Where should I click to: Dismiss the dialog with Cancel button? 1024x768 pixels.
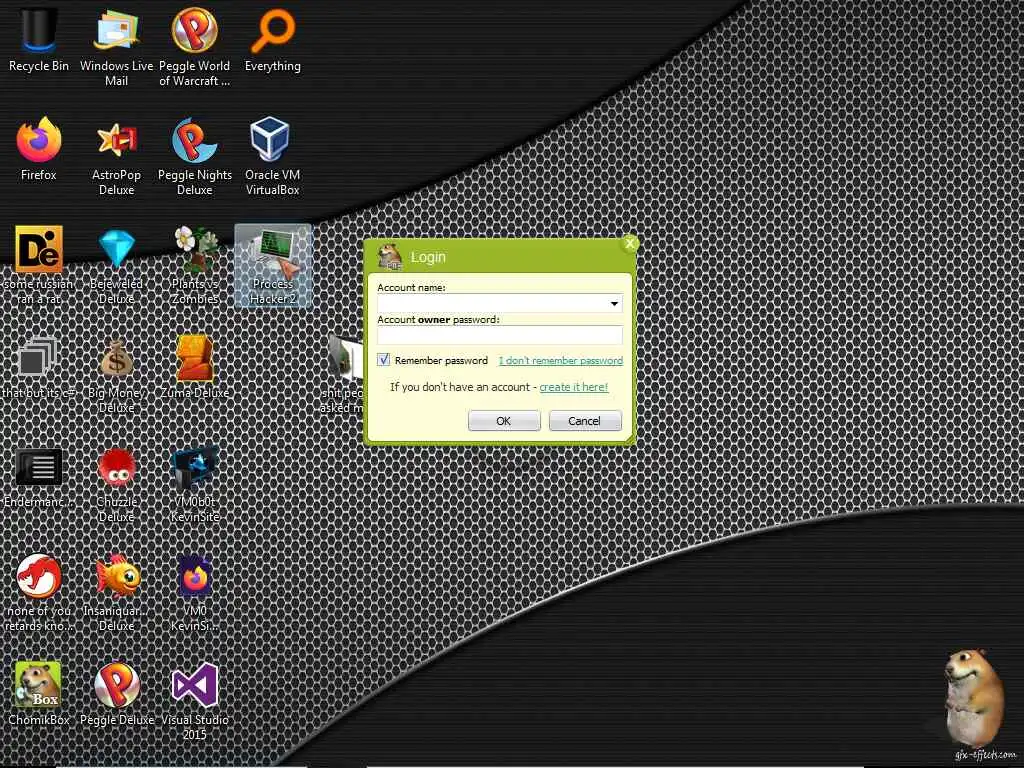click(x=584, y=421)
